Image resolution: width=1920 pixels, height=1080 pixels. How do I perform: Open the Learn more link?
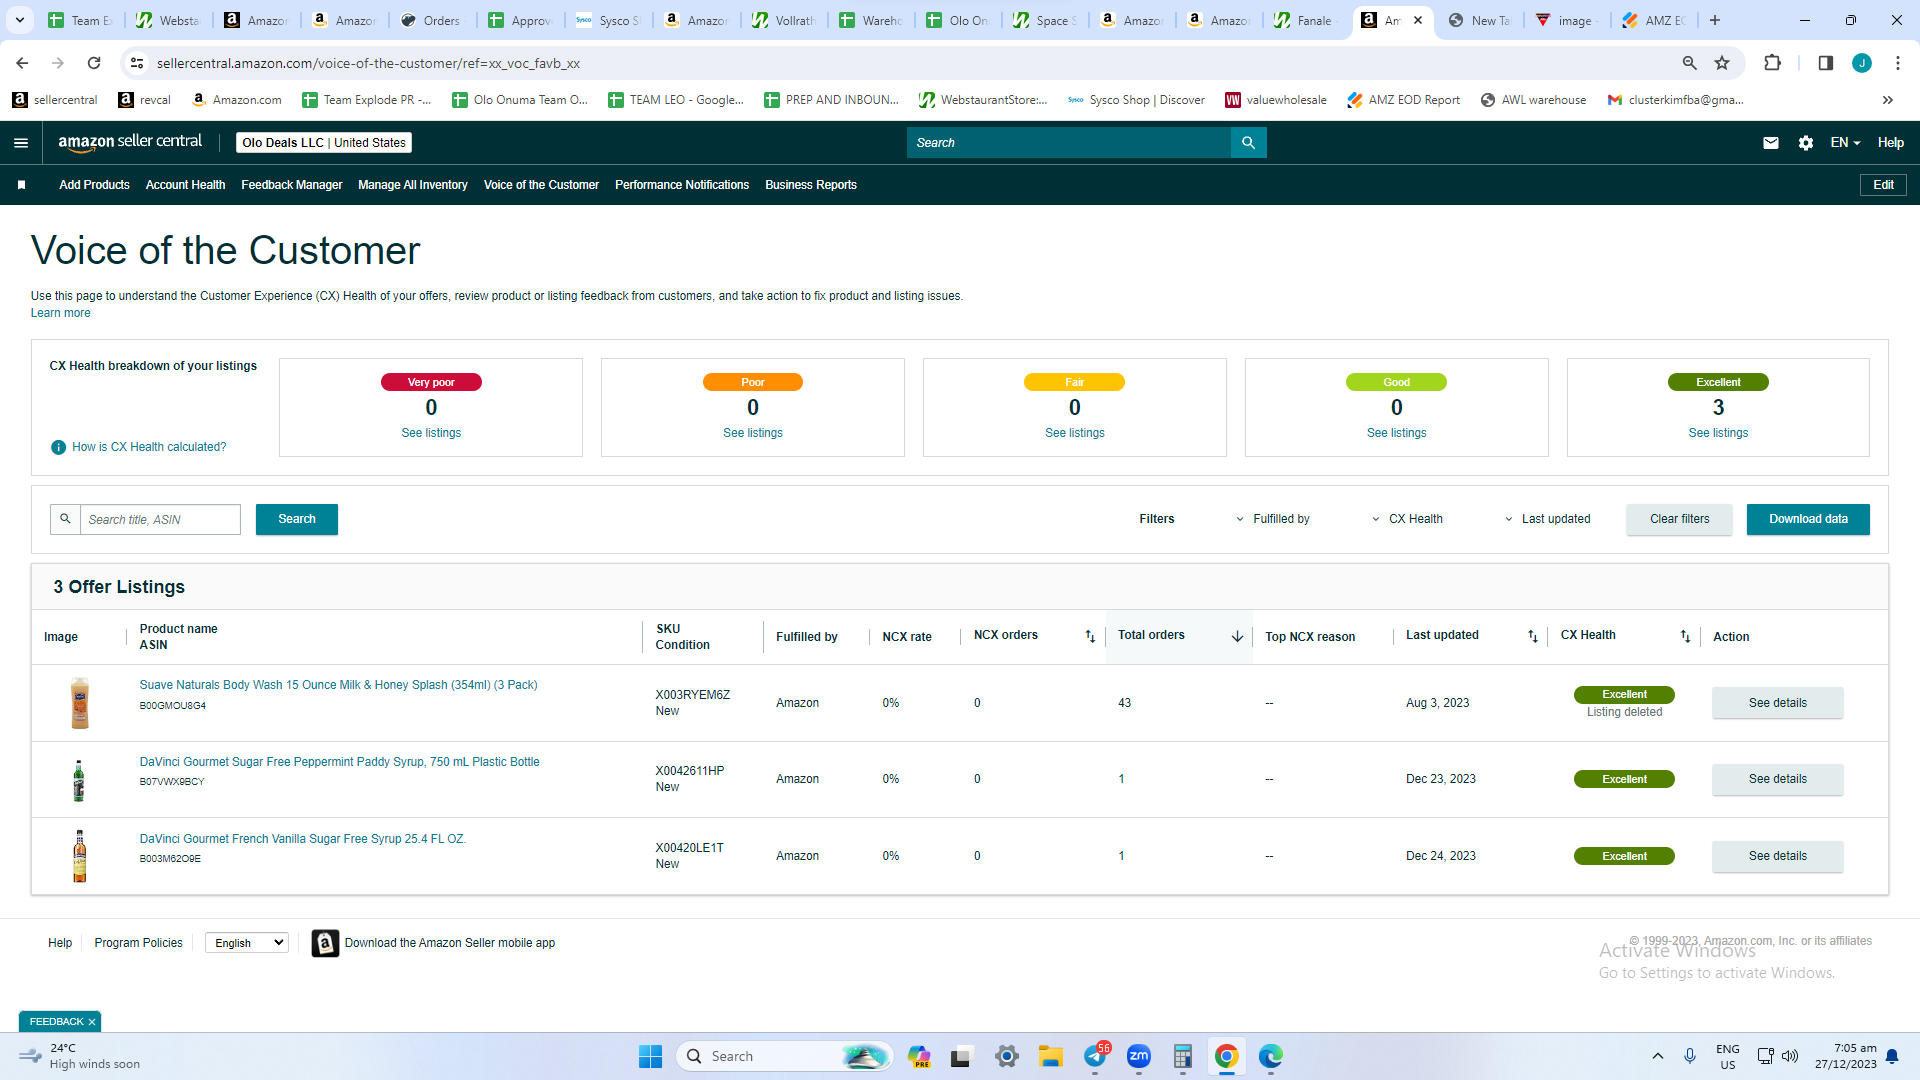[x=60, y=313]
